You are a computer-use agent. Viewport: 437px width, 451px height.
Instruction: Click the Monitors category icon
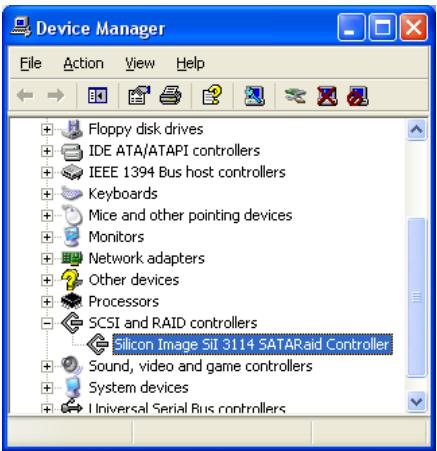pyautogui.click(x=72, y=237)
